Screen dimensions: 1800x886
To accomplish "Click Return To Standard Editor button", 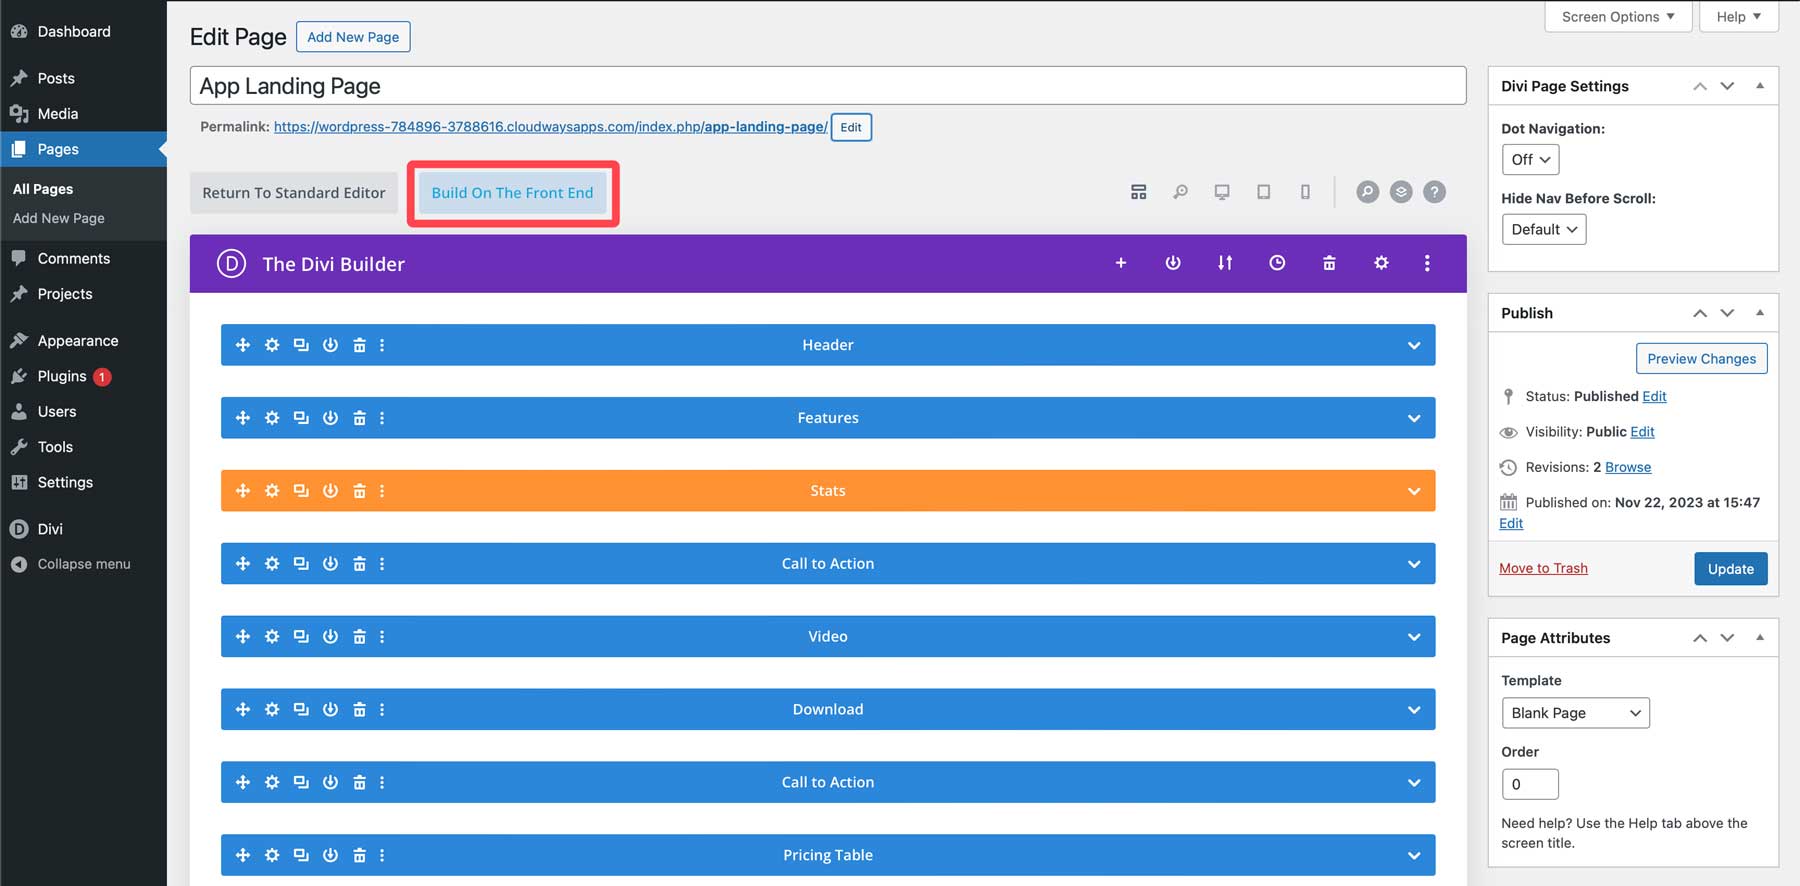I will (294, 193).
